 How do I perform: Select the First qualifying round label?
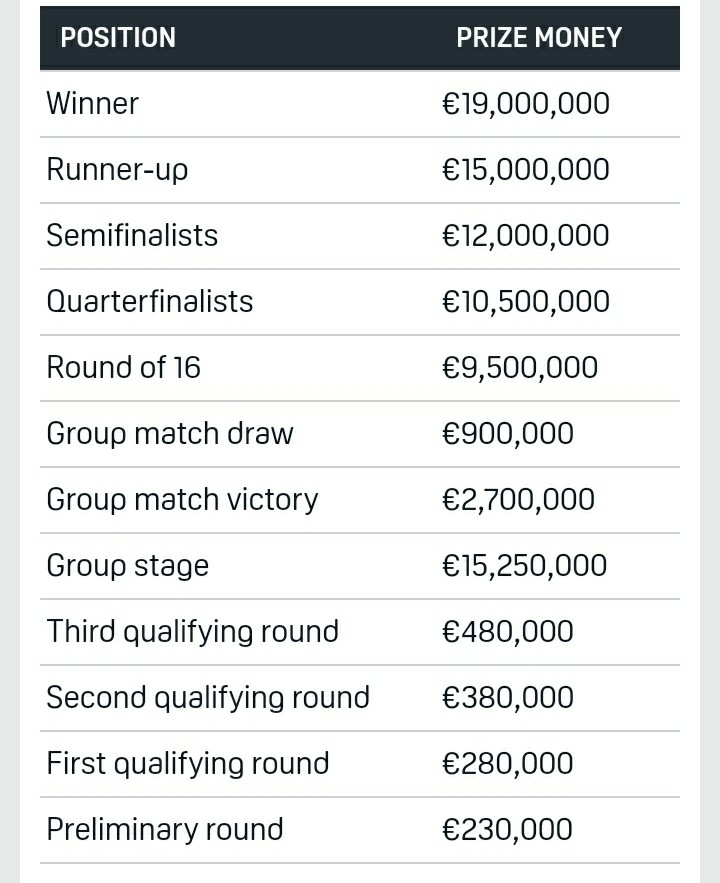188,764
